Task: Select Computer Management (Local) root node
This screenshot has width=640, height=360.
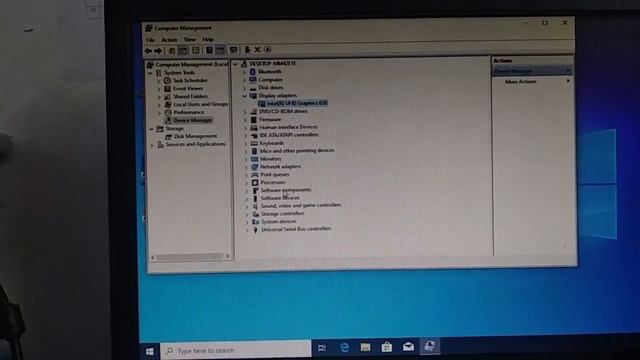Action: (191, 64)
